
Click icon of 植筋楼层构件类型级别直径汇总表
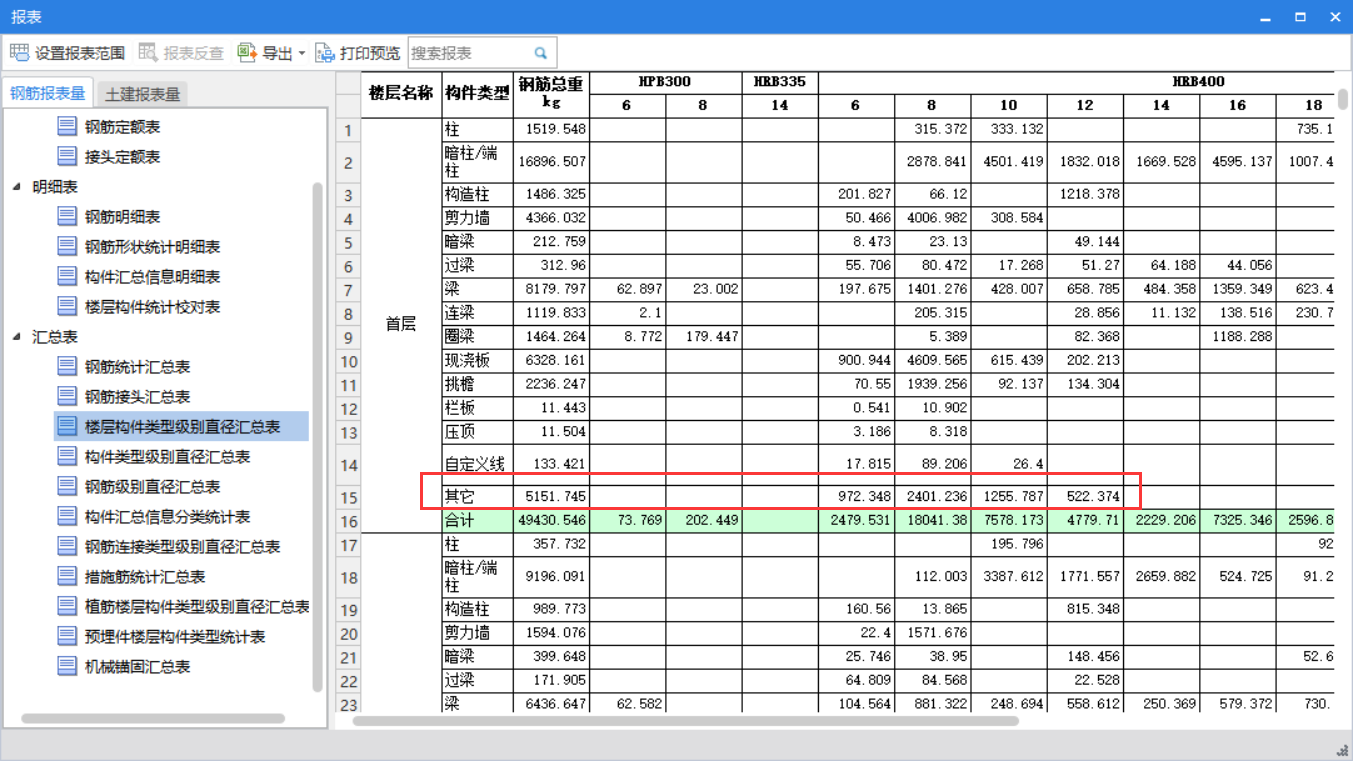pyautogui.click(x=67, y=607)
